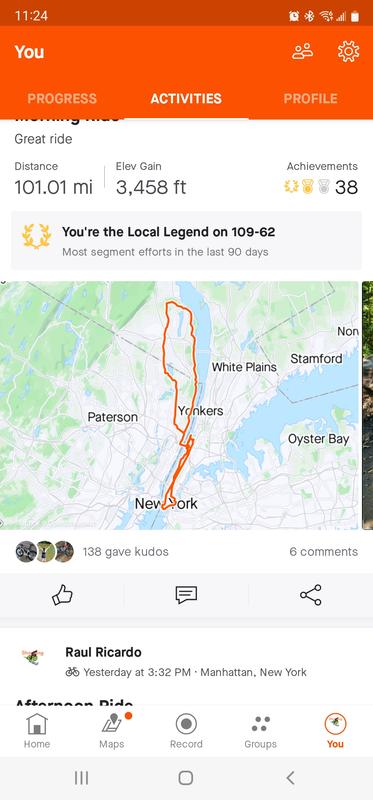View who gave 138 kudos
The width and height of the screenshot is (373, 800).
click(92, 552)
